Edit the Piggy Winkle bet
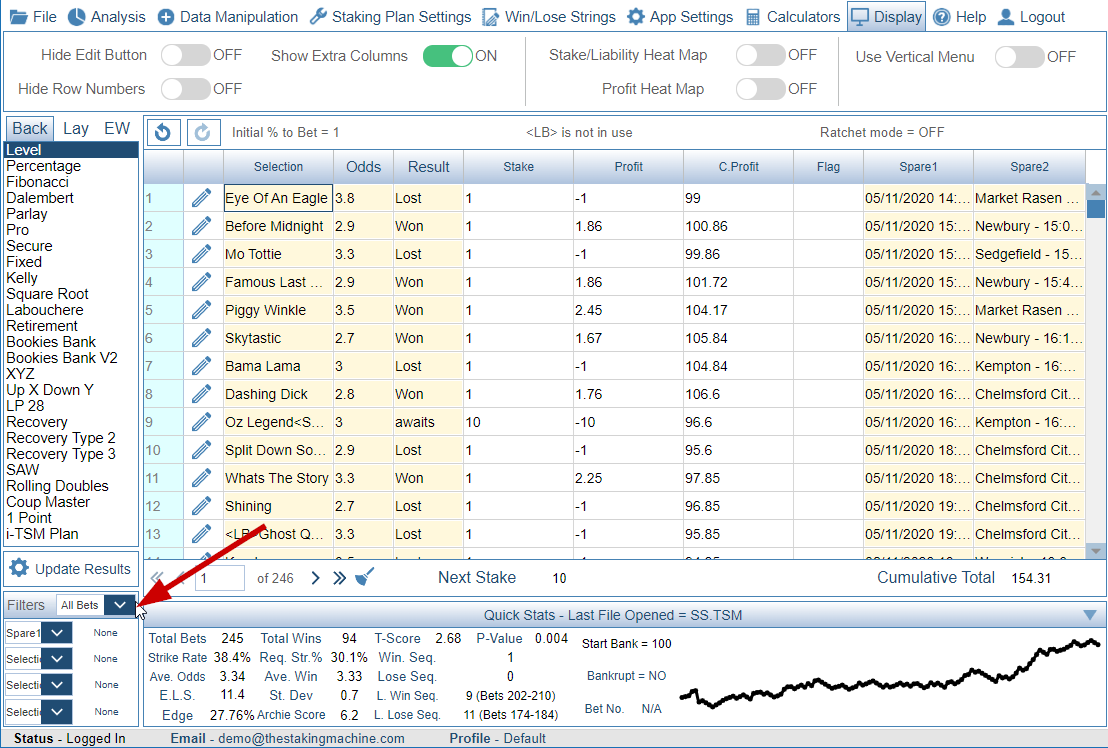1108x748 pixels. [201, 310]
